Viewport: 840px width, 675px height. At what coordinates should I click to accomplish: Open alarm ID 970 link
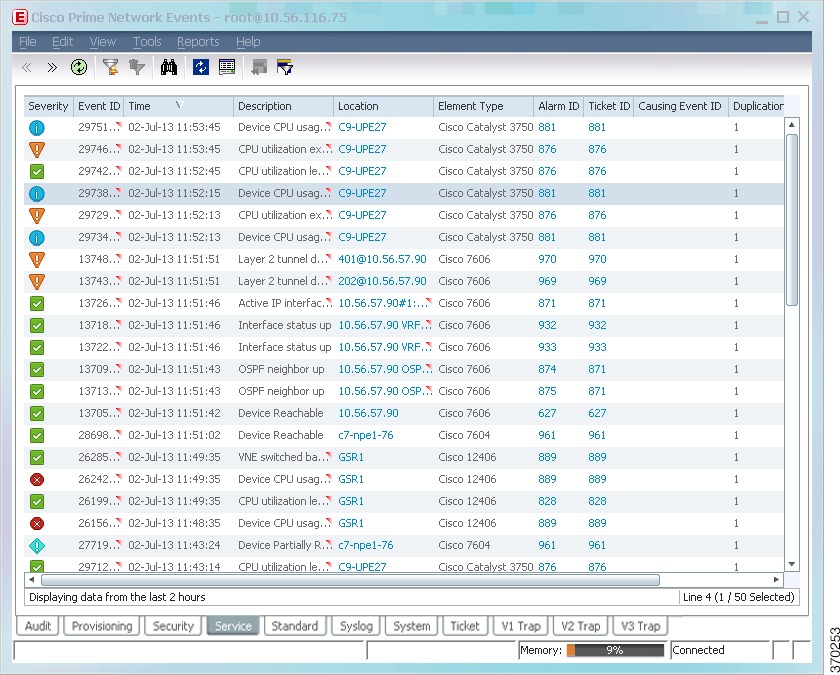coord(548,259)
